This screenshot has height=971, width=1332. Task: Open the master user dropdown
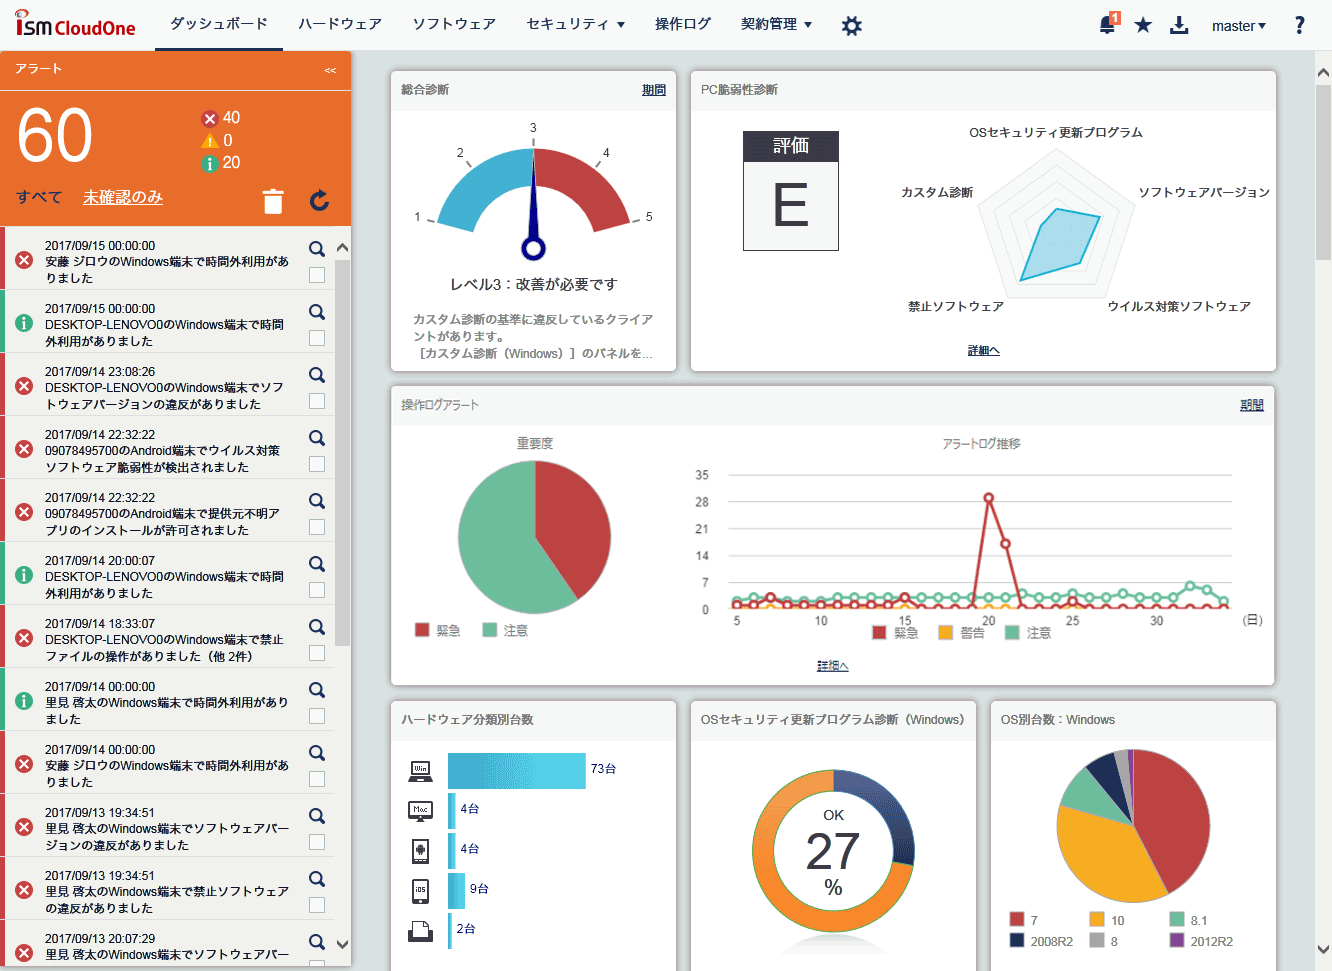click(1238, 26)
